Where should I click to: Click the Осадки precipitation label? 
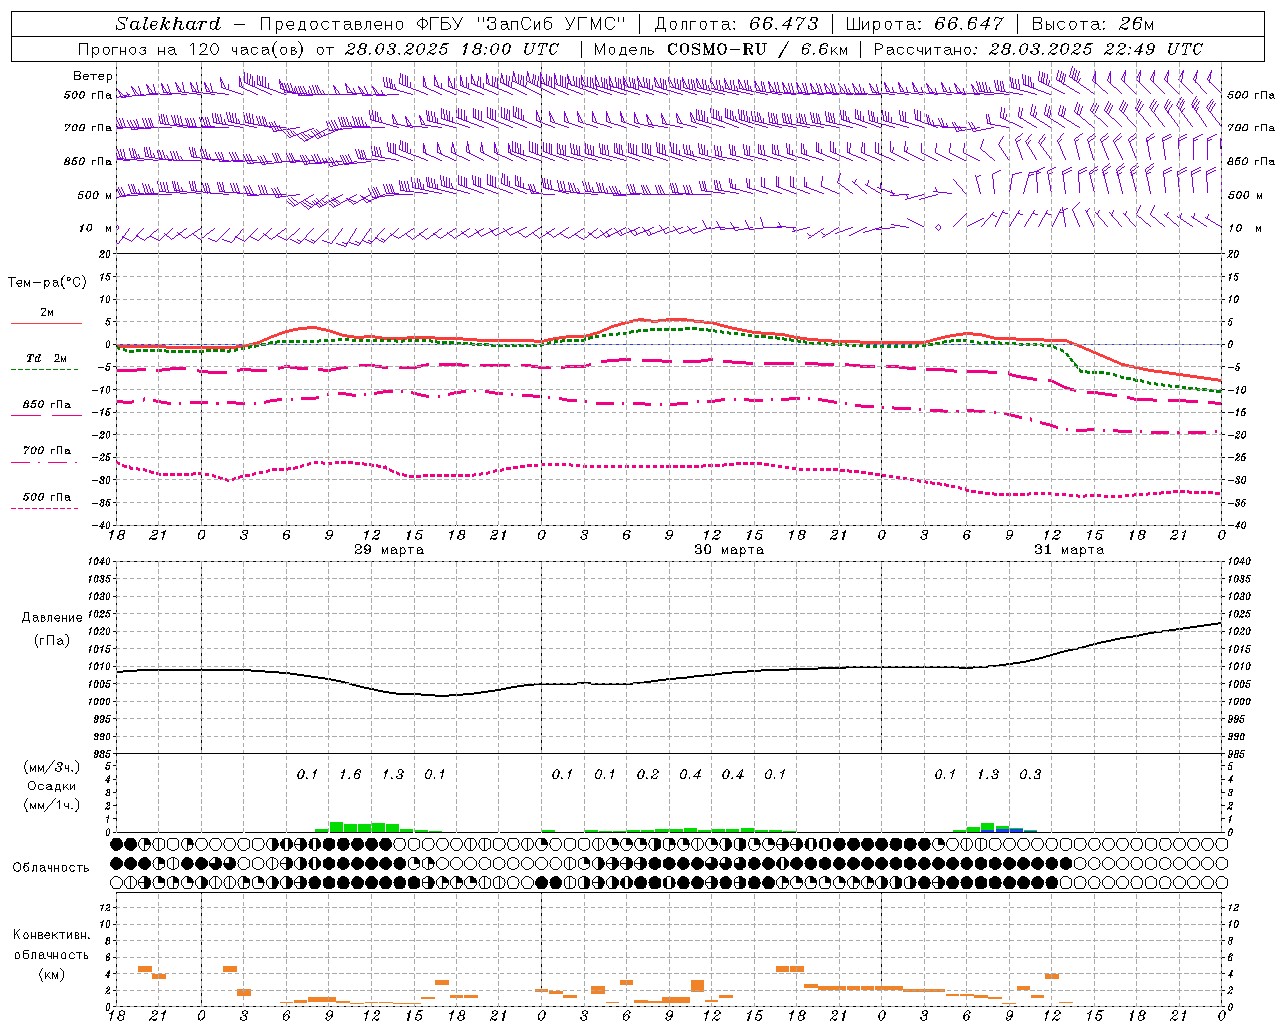pyautogui.click(x=53, y=786)
